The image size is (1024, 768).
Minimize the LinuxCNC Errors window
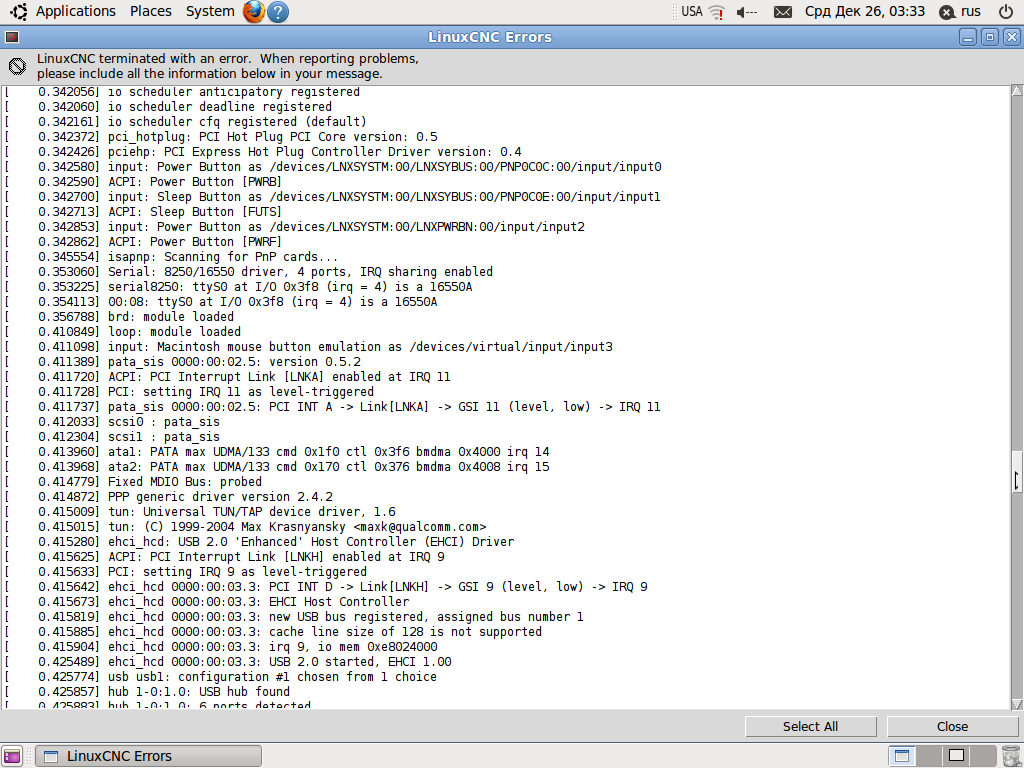coord(968,37)
